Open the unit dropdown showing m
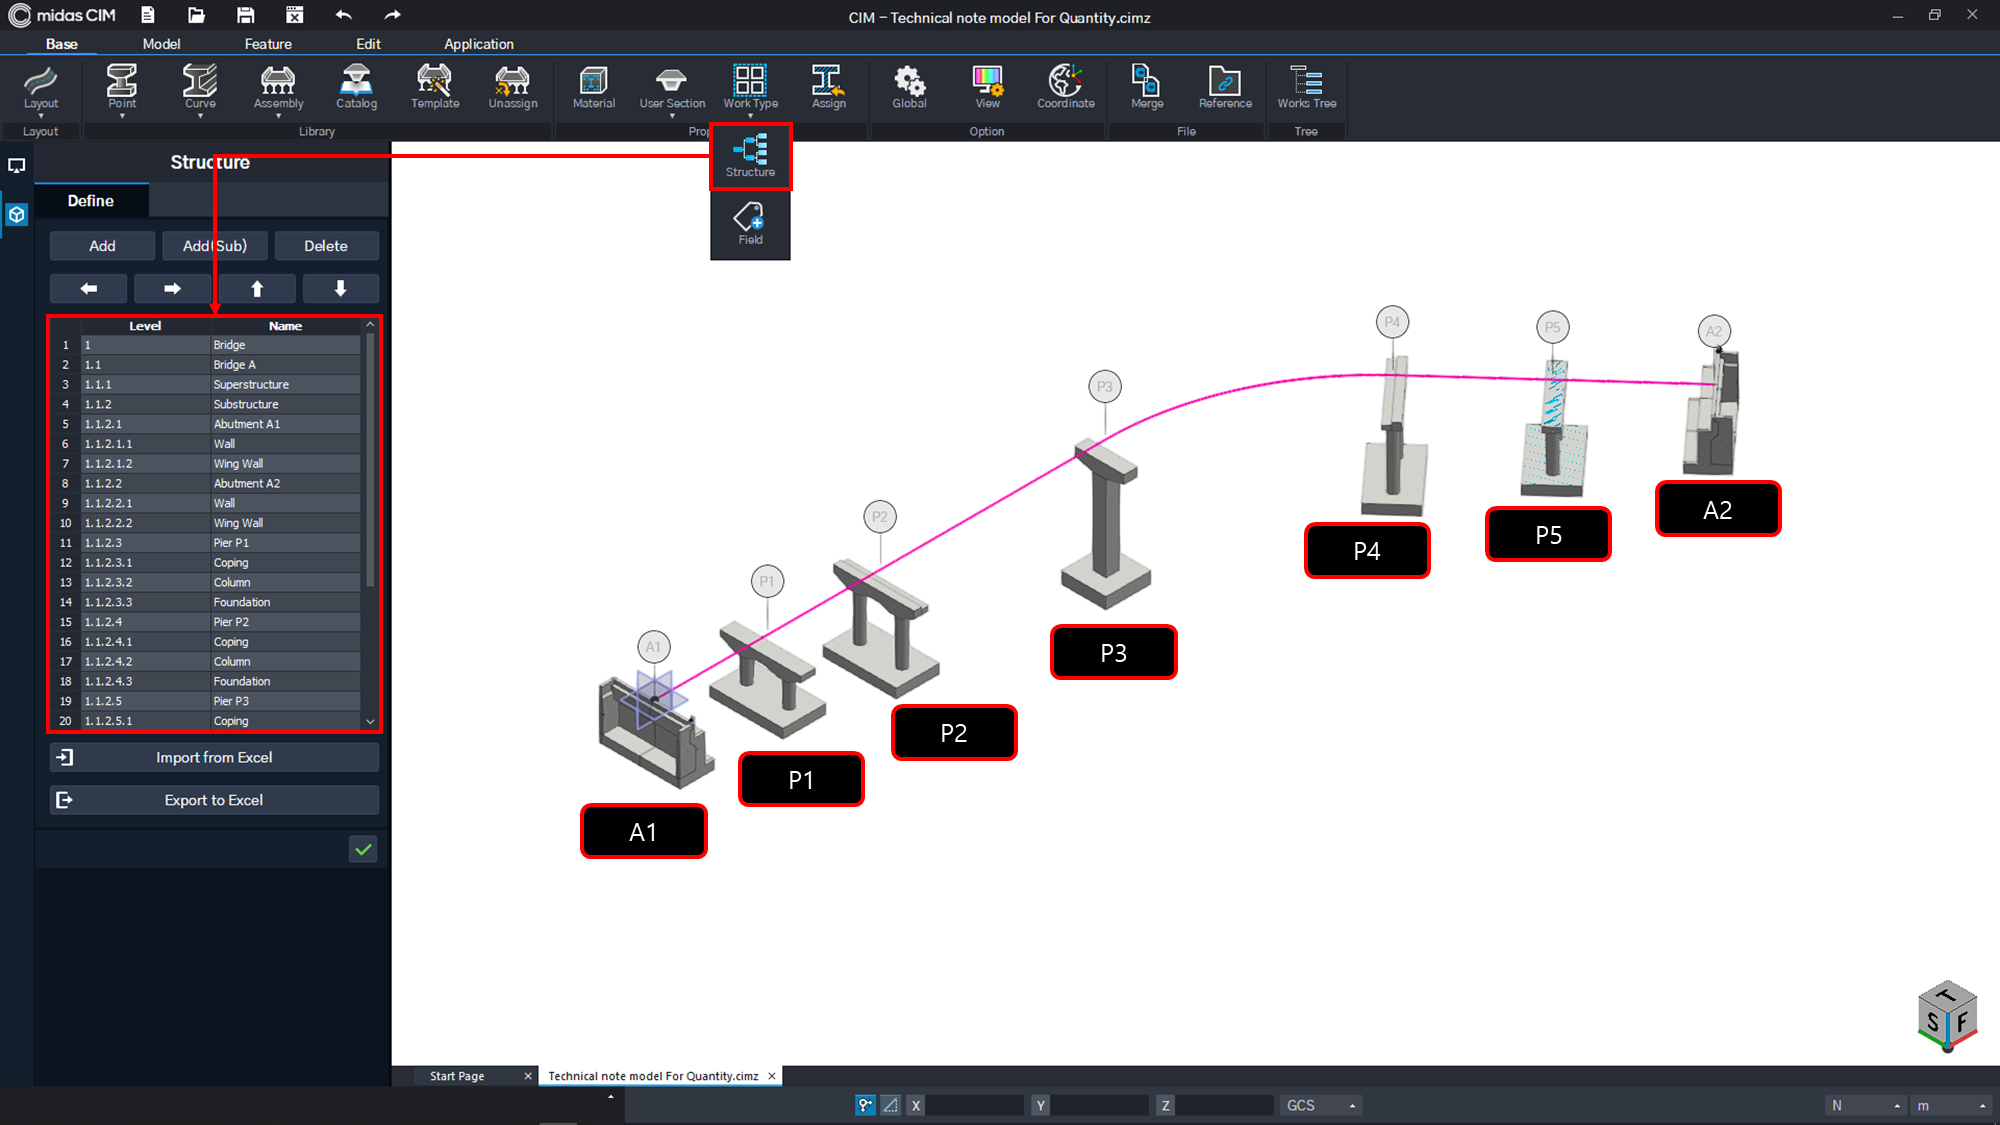 (x=1952, y=1105)
